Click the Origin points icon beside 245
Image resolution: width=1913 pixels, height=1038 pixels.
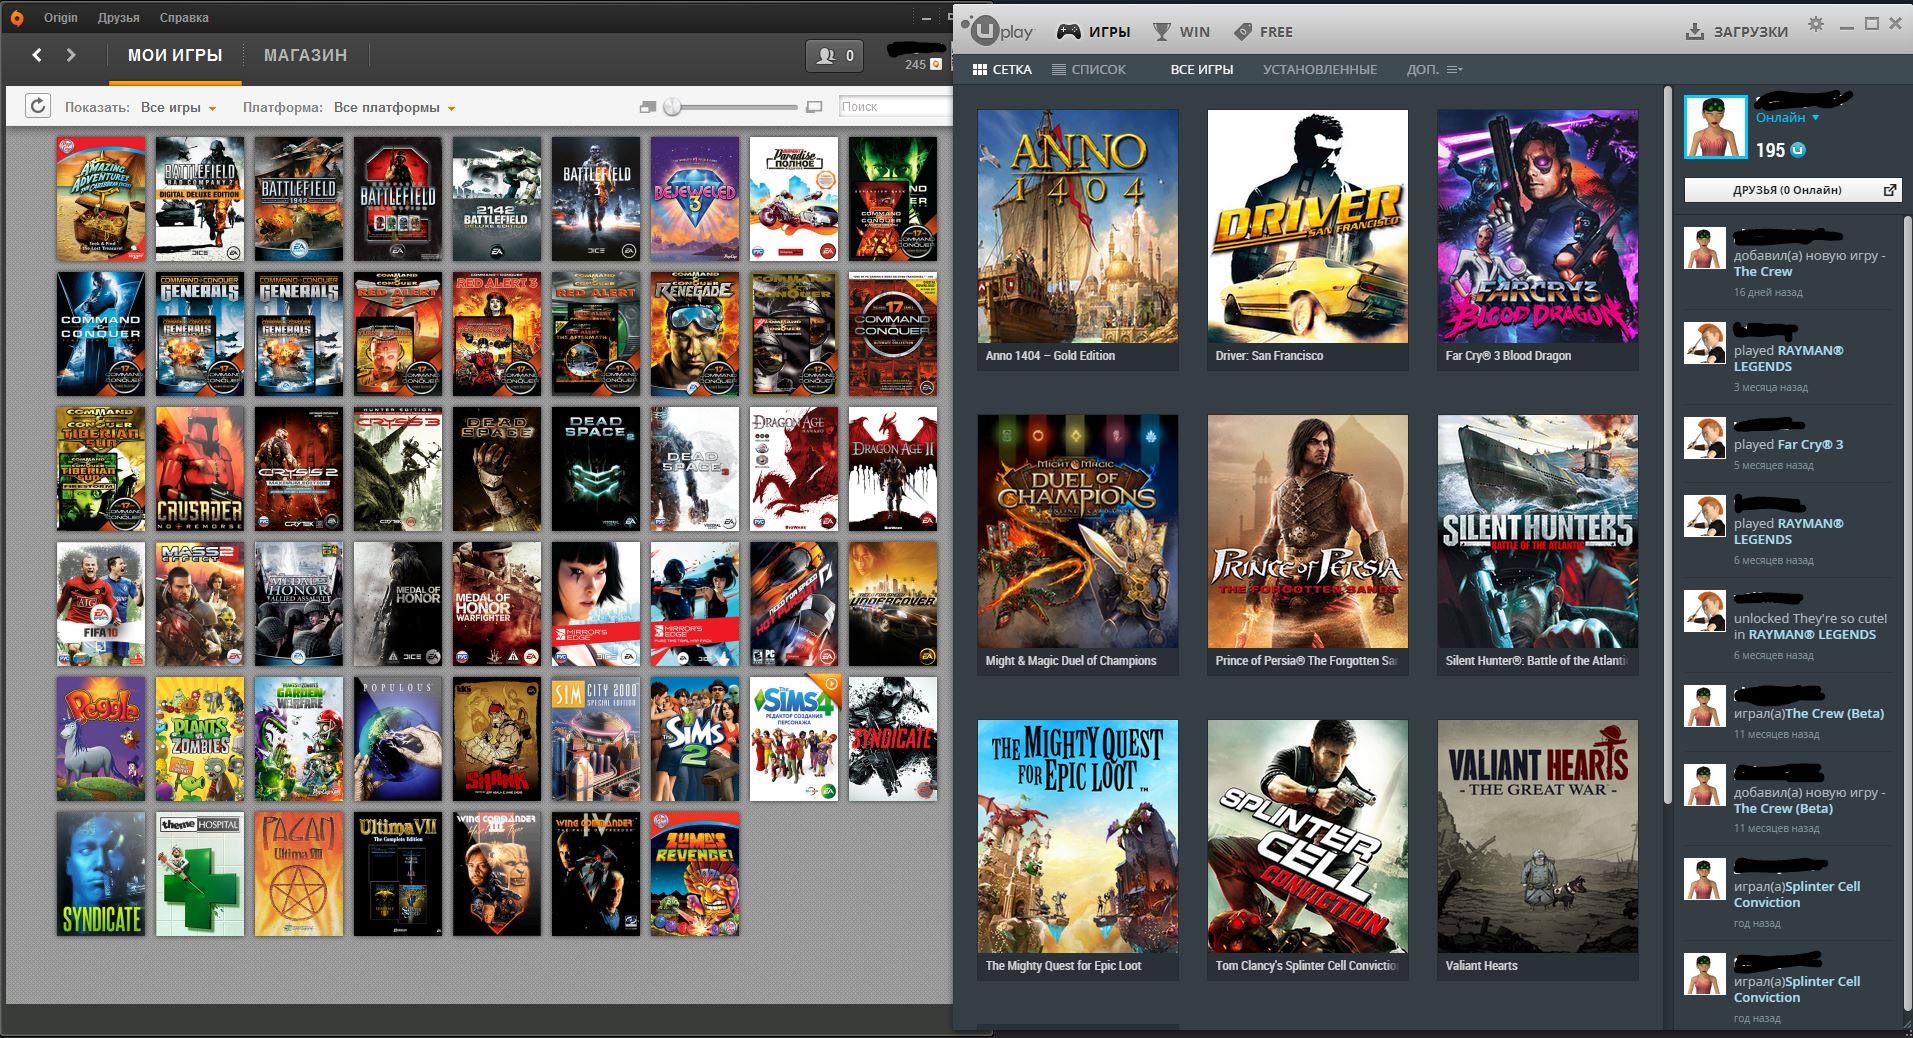pyautogui.click(x=936, y=64)
